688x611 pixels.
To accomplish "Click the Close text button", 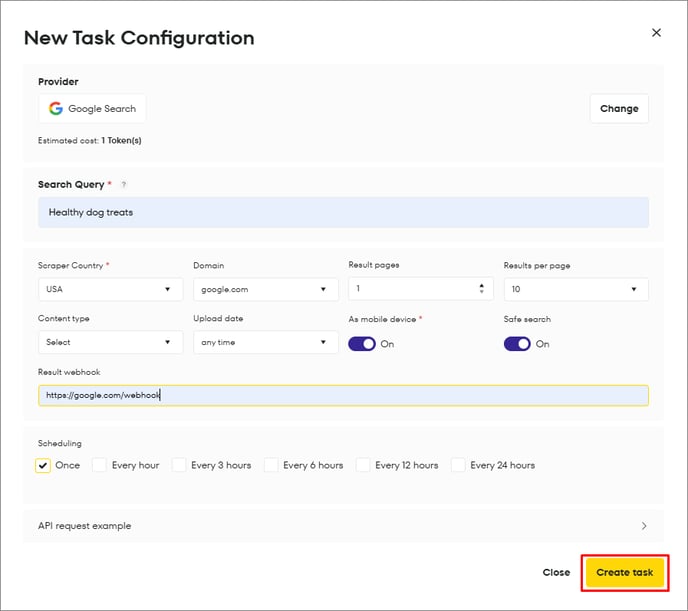I will (556, 572).
